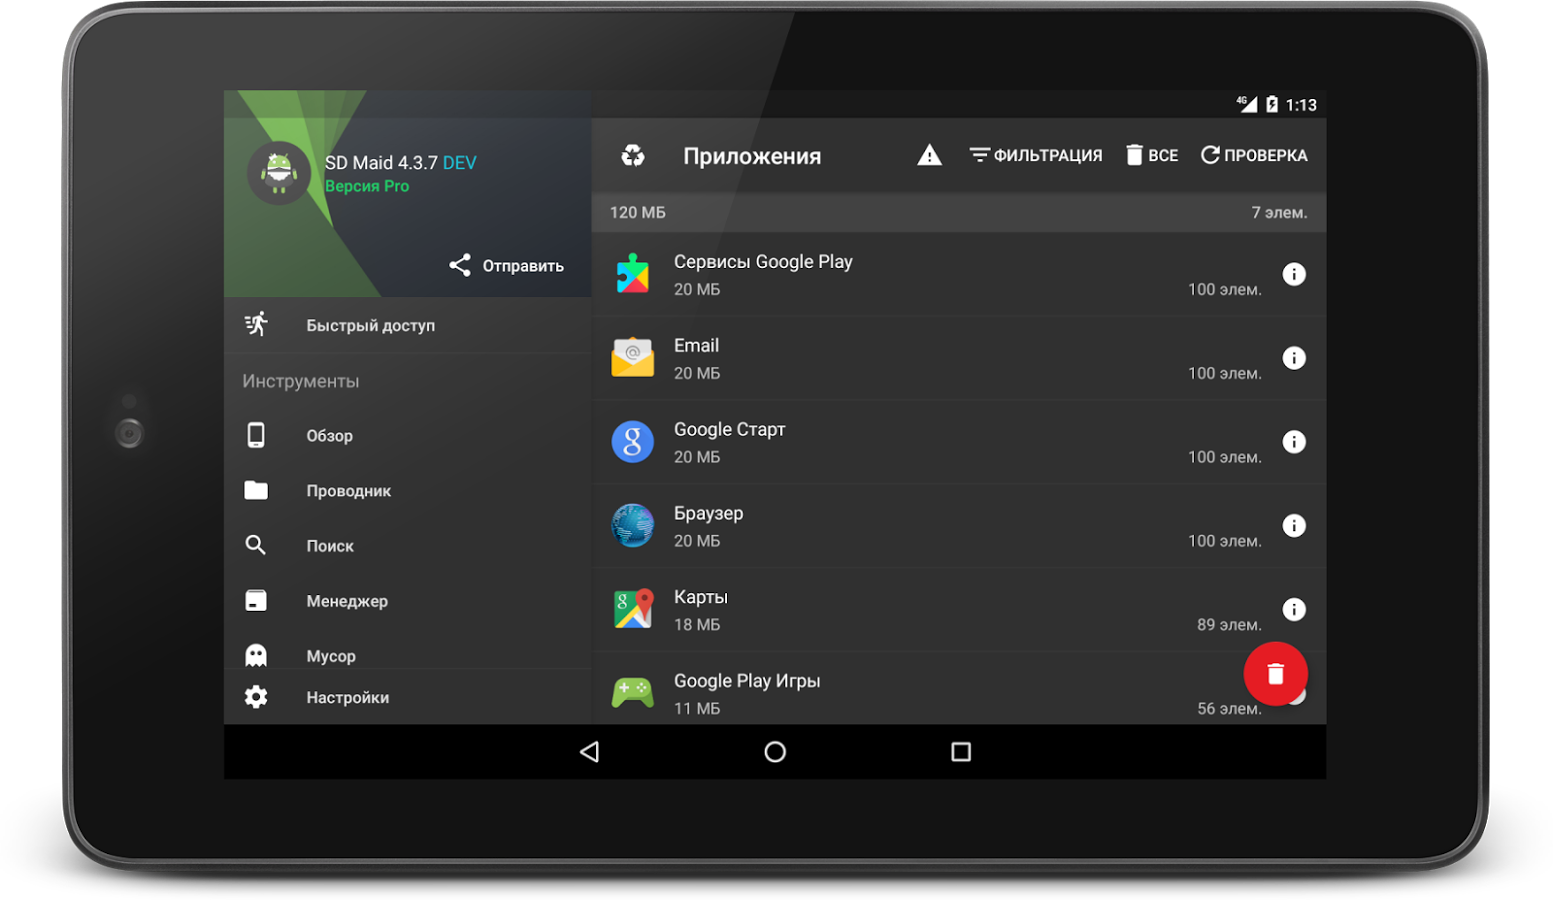The height and width of the screenshot is (900, 1553).
Task: Click the 4G signal status icon
Action: tap(1246, 104)
